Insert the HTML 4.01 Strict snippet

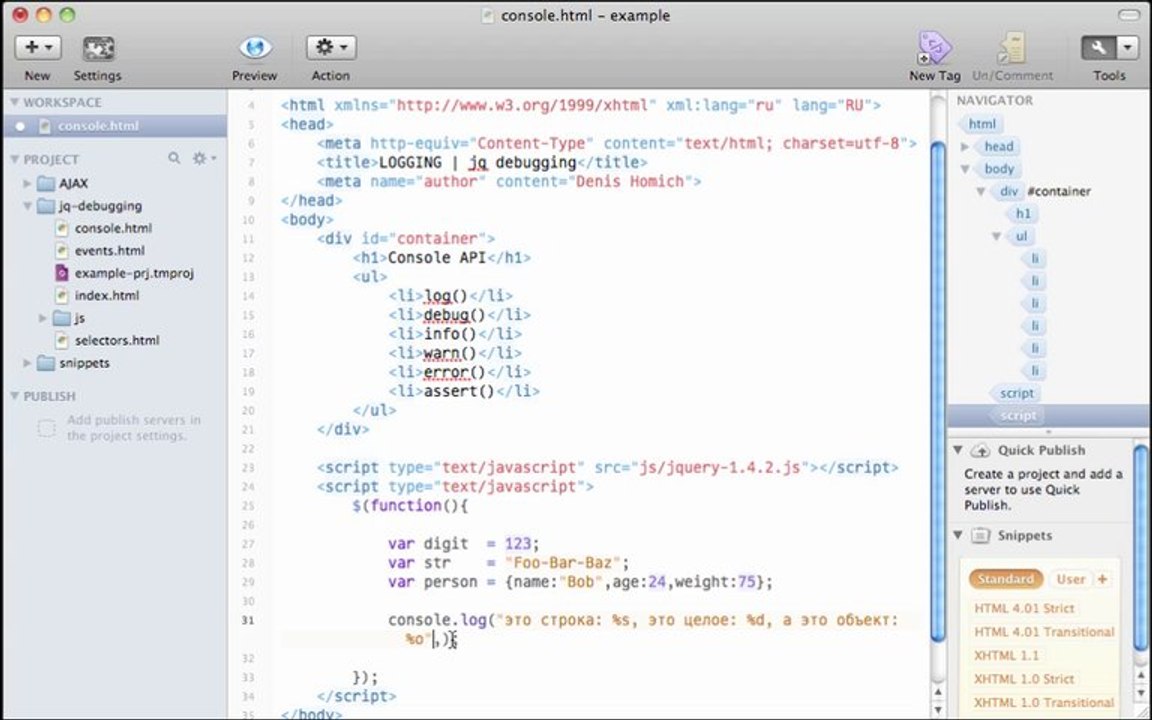click(x=1024, y=608)
